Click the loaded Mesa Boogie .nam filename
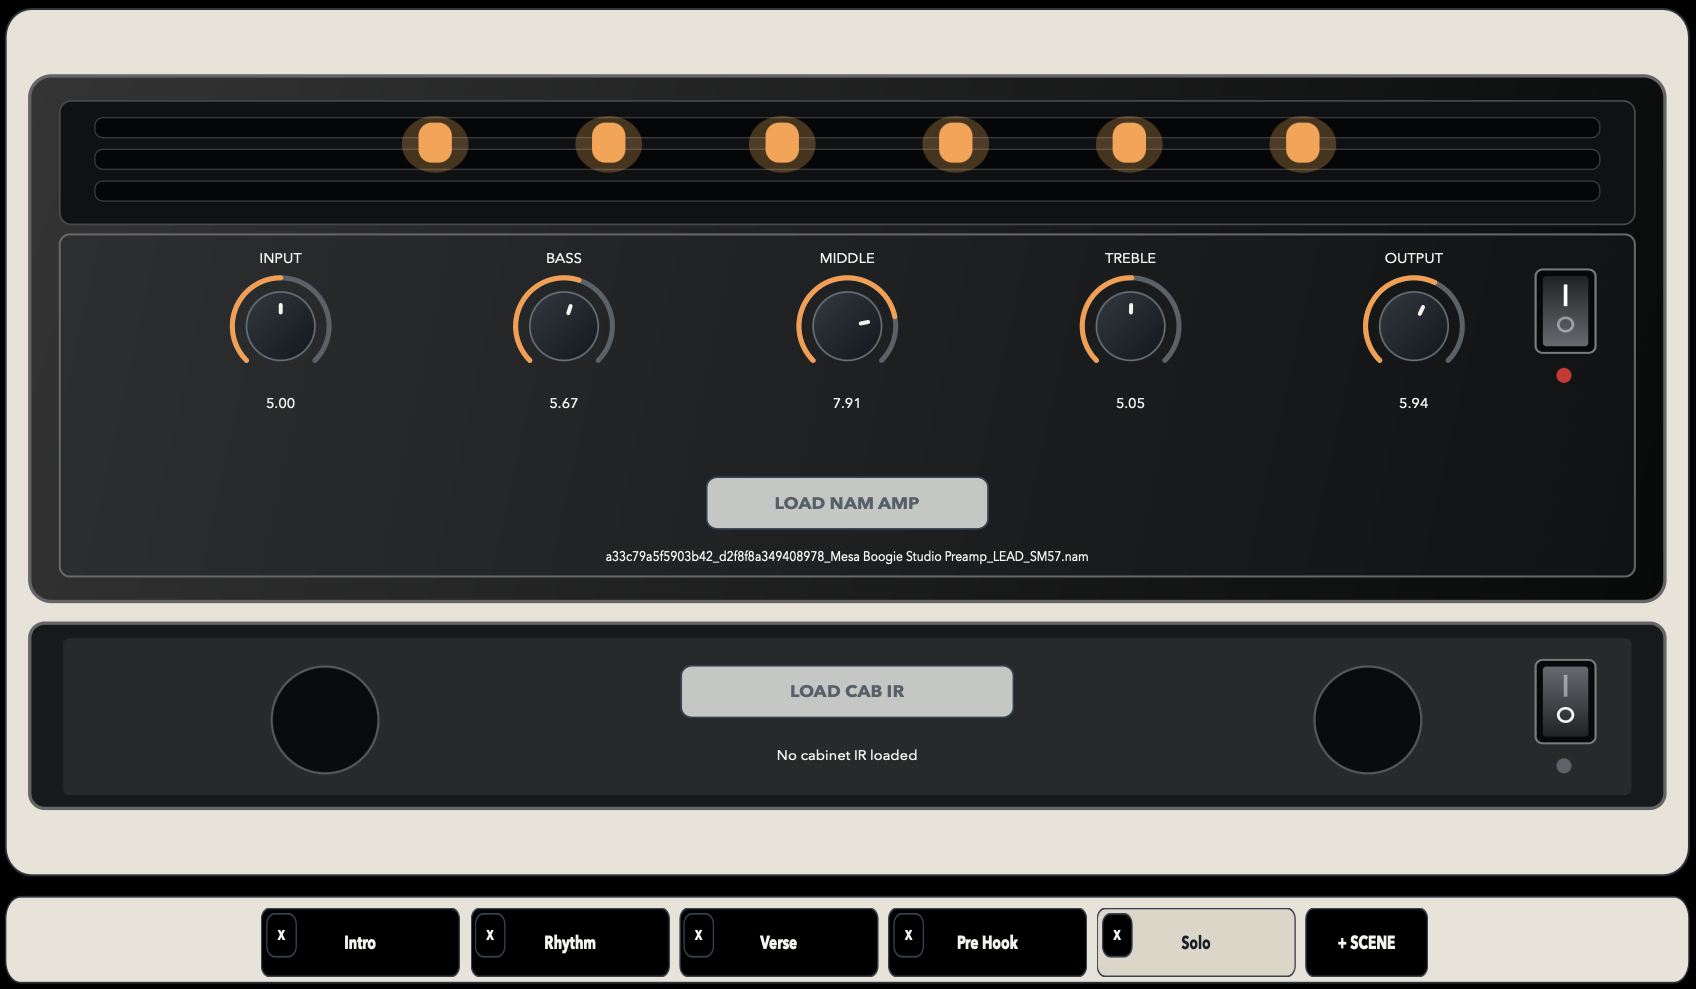This screenshot has width=1696, height=989. click(x=847, y=556)
